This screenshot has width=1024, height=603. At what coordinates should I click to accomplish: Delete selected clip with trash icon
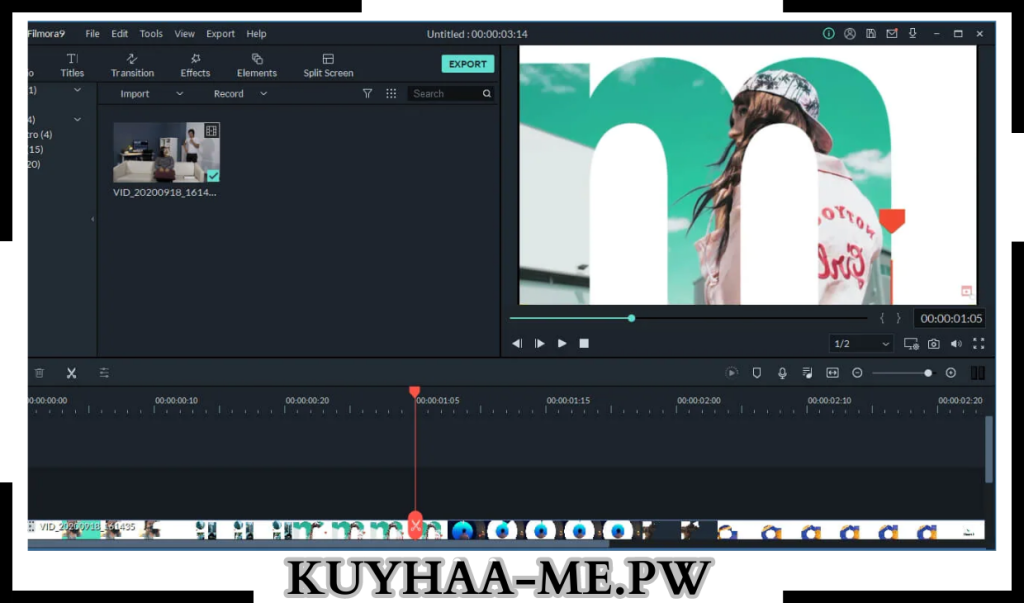point(39,373)
